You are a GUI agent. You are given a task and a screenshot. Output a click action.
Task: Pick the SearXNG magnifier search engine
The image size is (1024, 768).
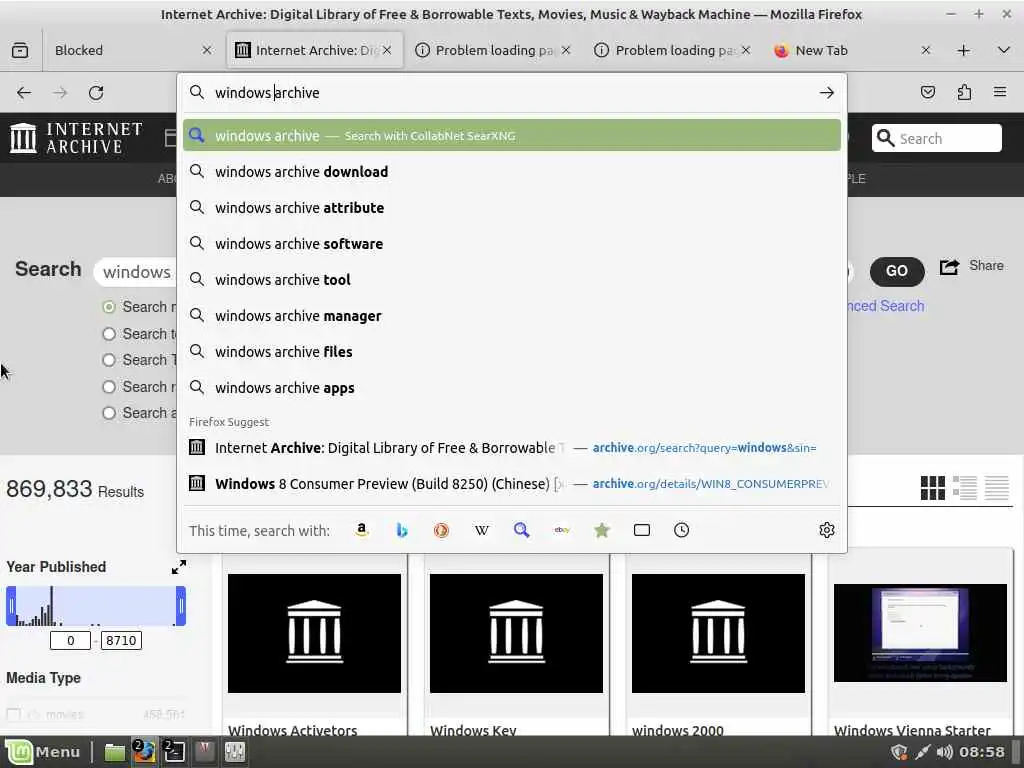(521, 530)
